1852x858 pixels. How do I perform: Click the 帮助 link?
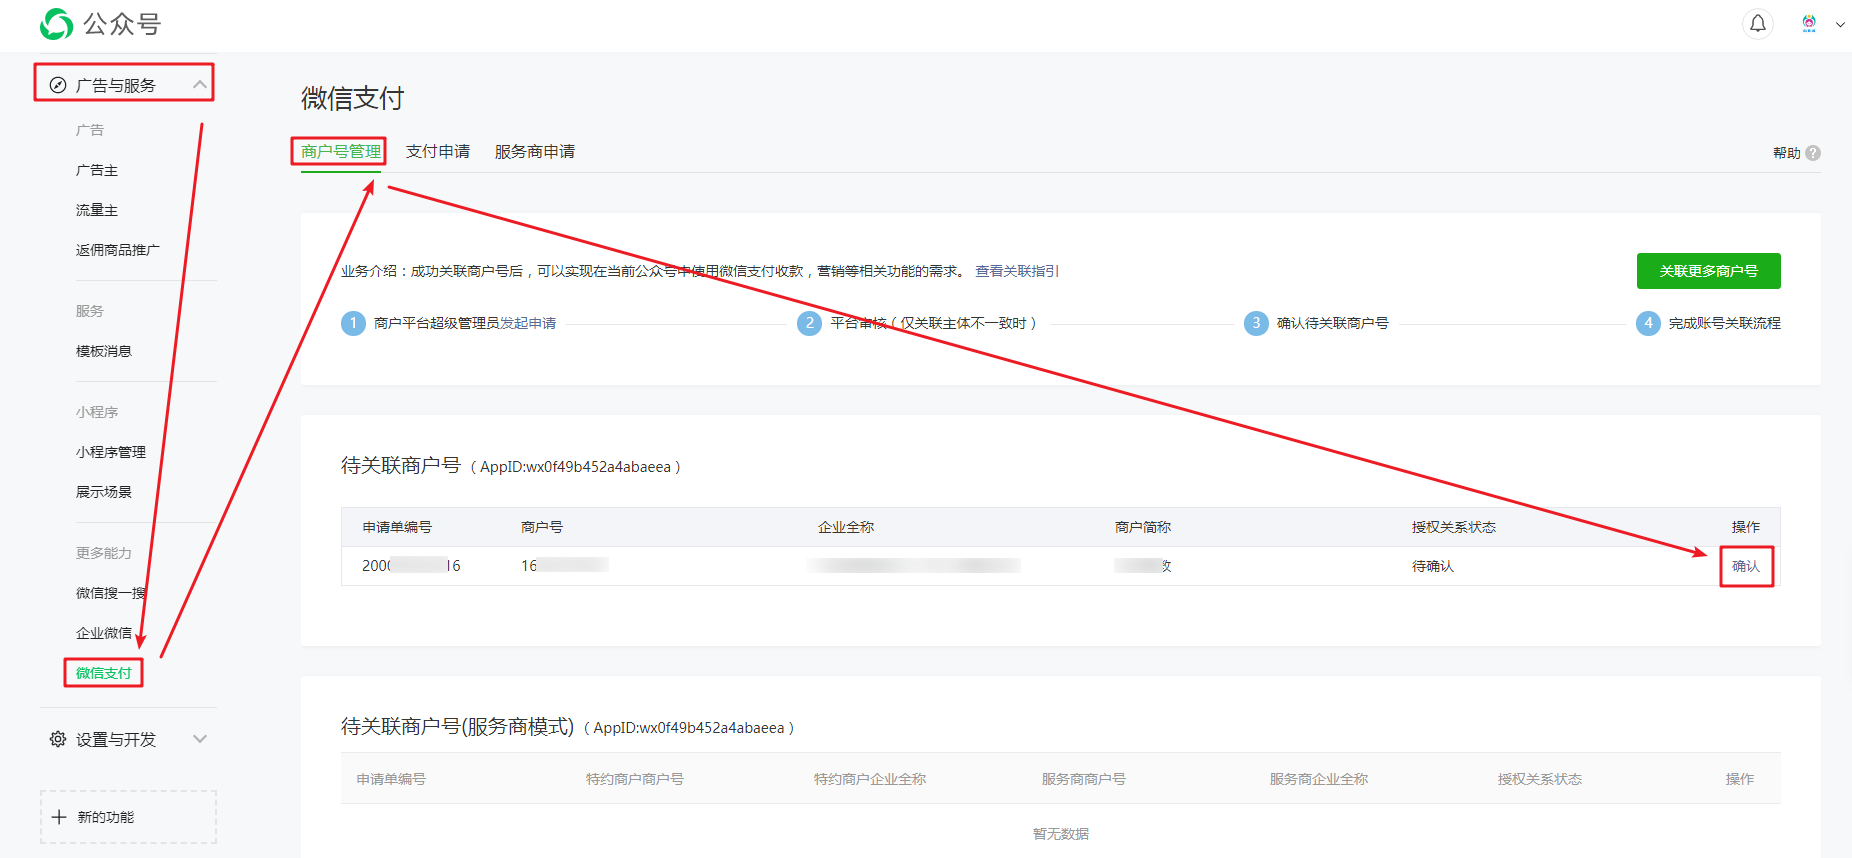pos(1786,153)
